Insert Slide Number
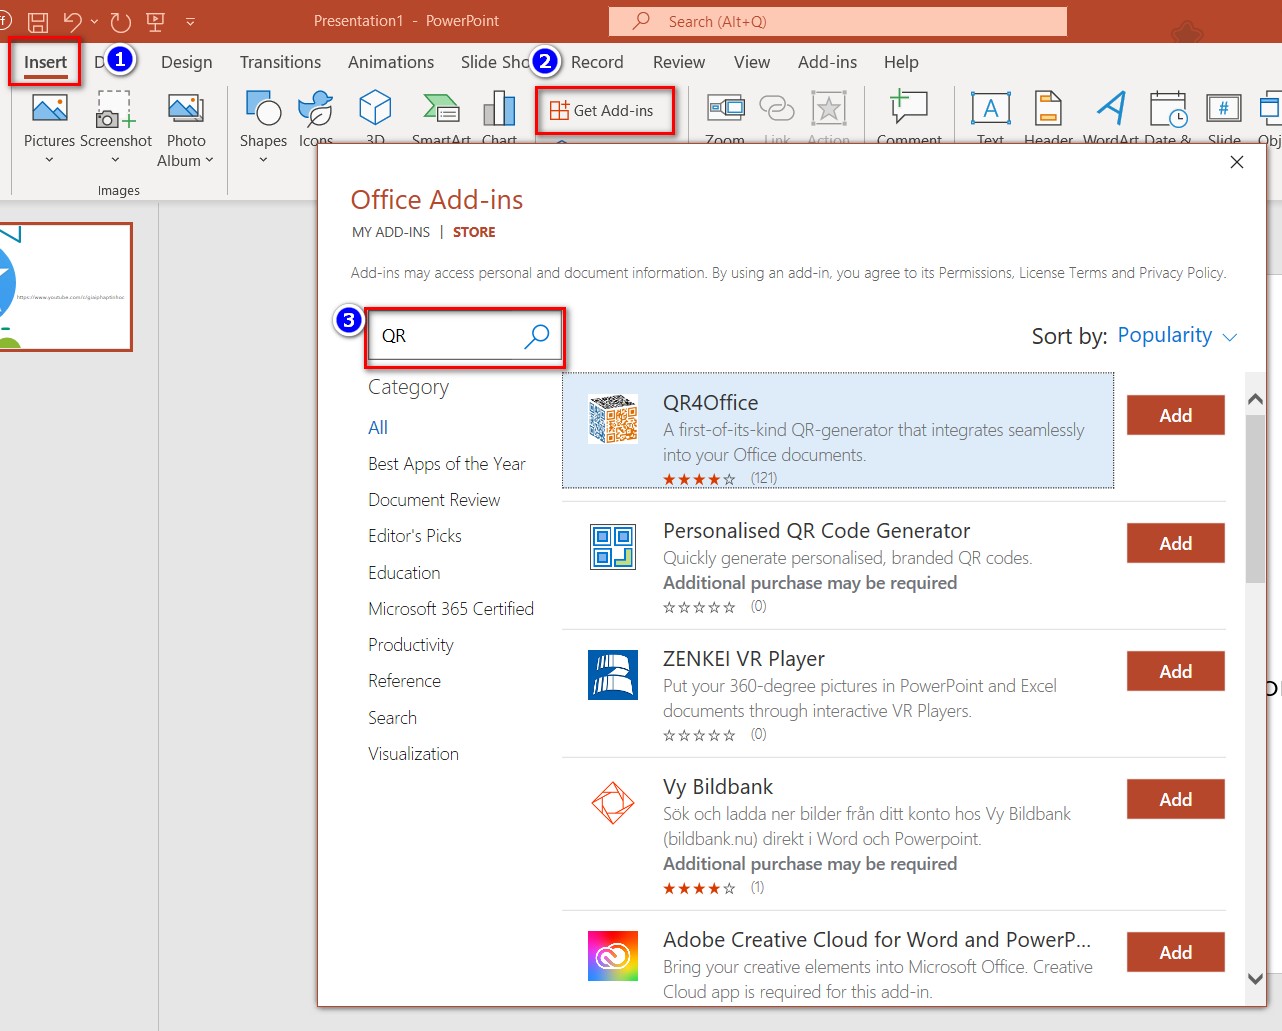 click(1224, 109)
